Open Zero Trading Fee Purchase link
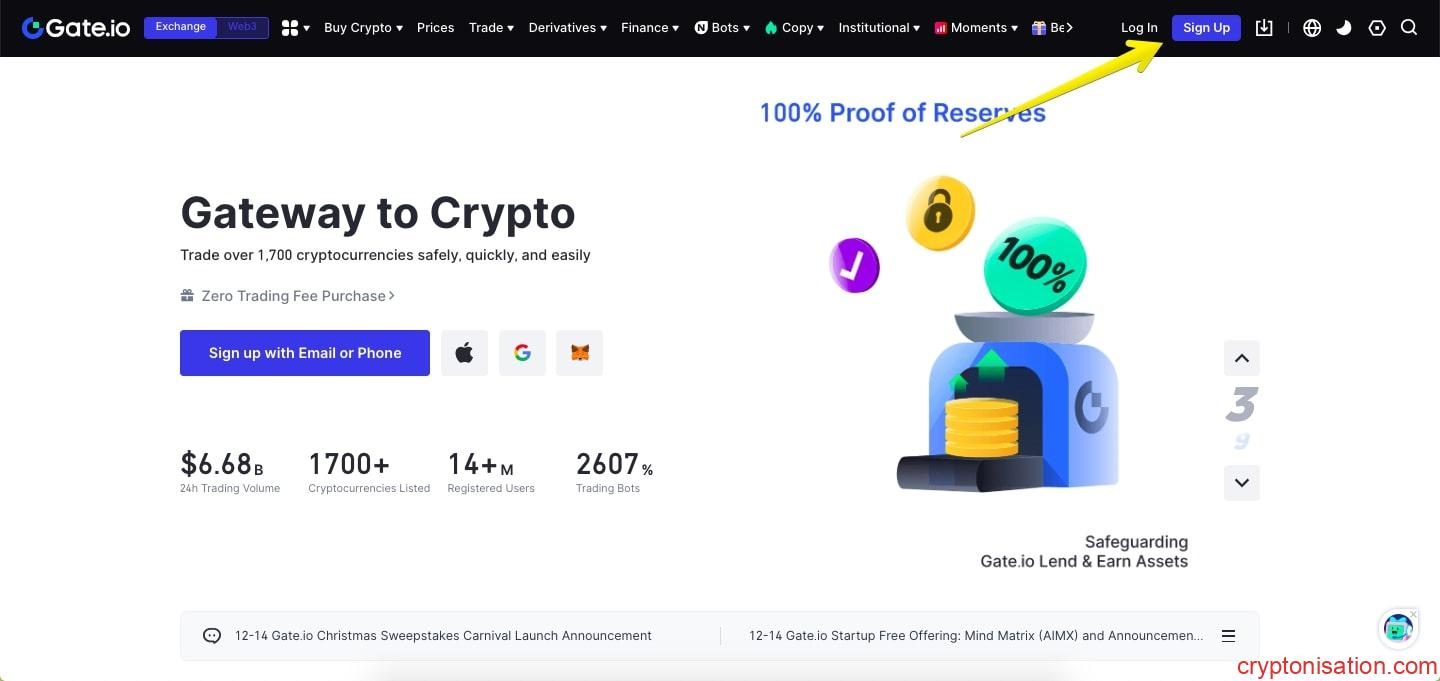The width and height of the screenshot is (1440, 681). [292, 296]
